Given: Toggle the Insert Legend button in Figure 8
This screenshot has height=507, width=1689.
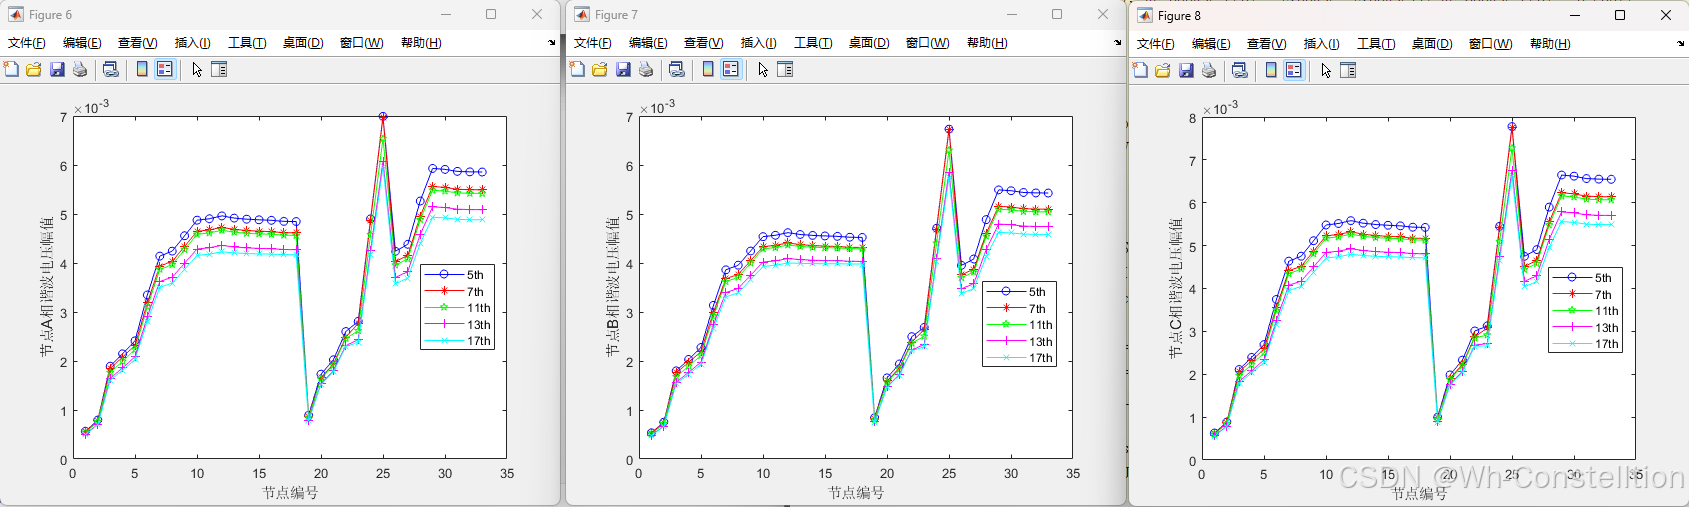Looking at the screenshot, I should (1294, 70).
